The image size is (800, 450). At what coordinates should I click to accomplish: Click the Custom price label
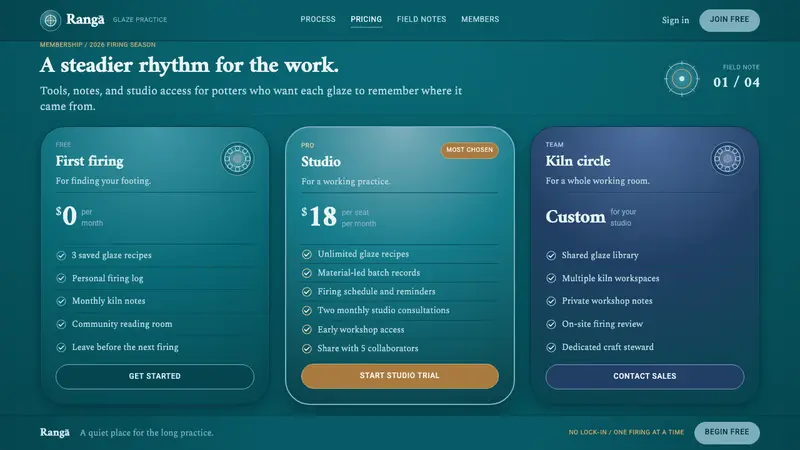(x=576, y=217)
